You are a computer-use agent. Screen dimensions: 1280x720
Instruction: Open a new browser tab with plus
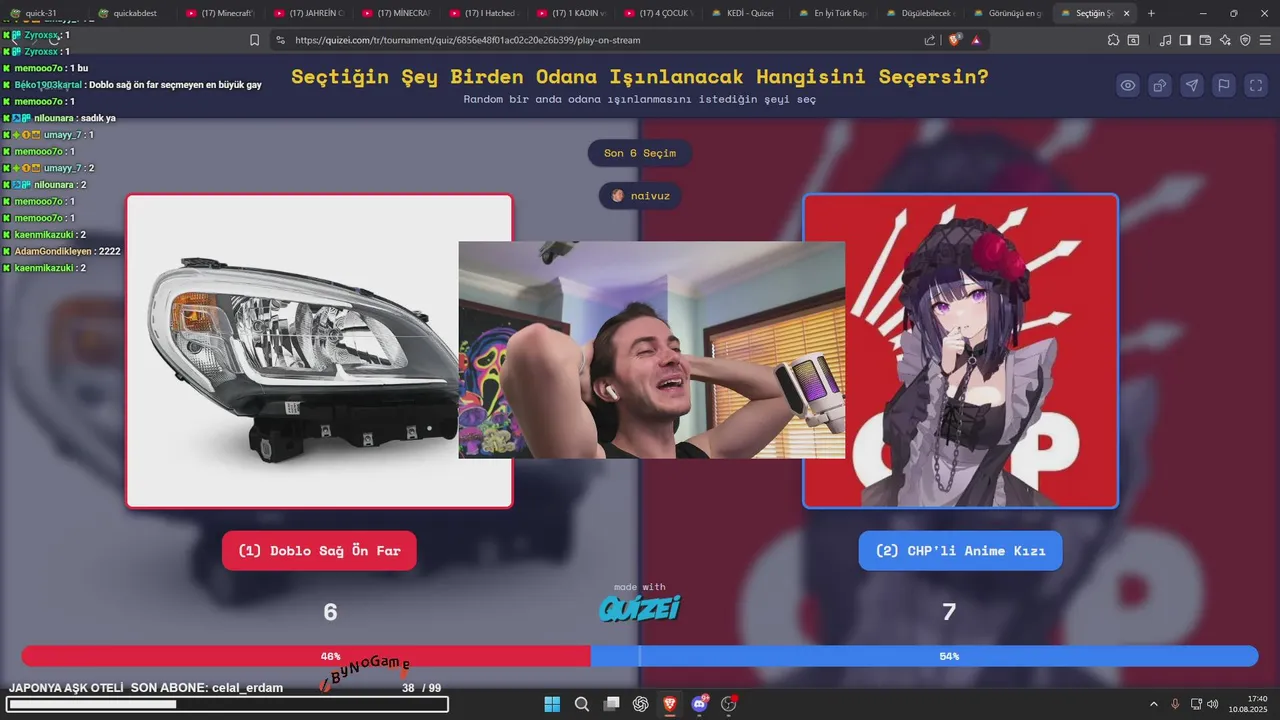pos(1151,13)
